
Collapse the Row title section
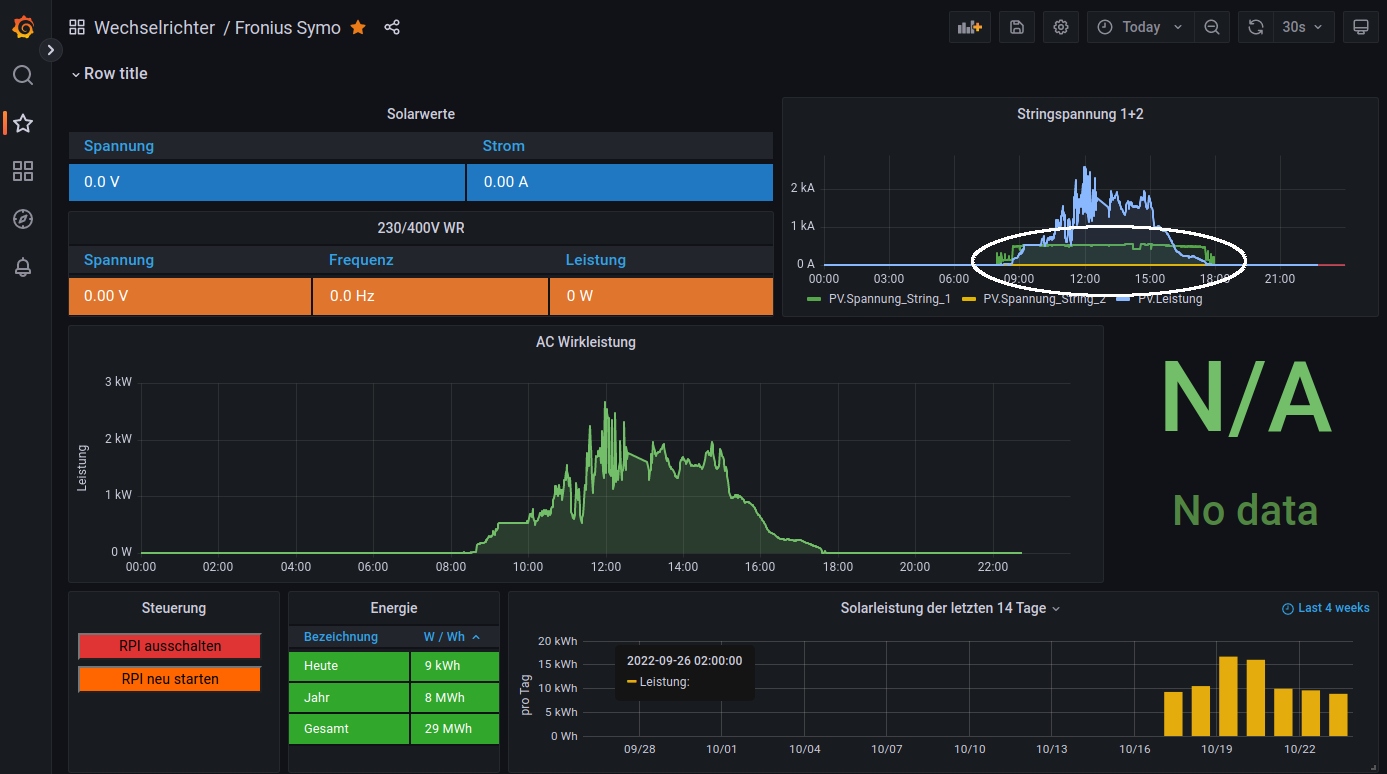[109, 73]
